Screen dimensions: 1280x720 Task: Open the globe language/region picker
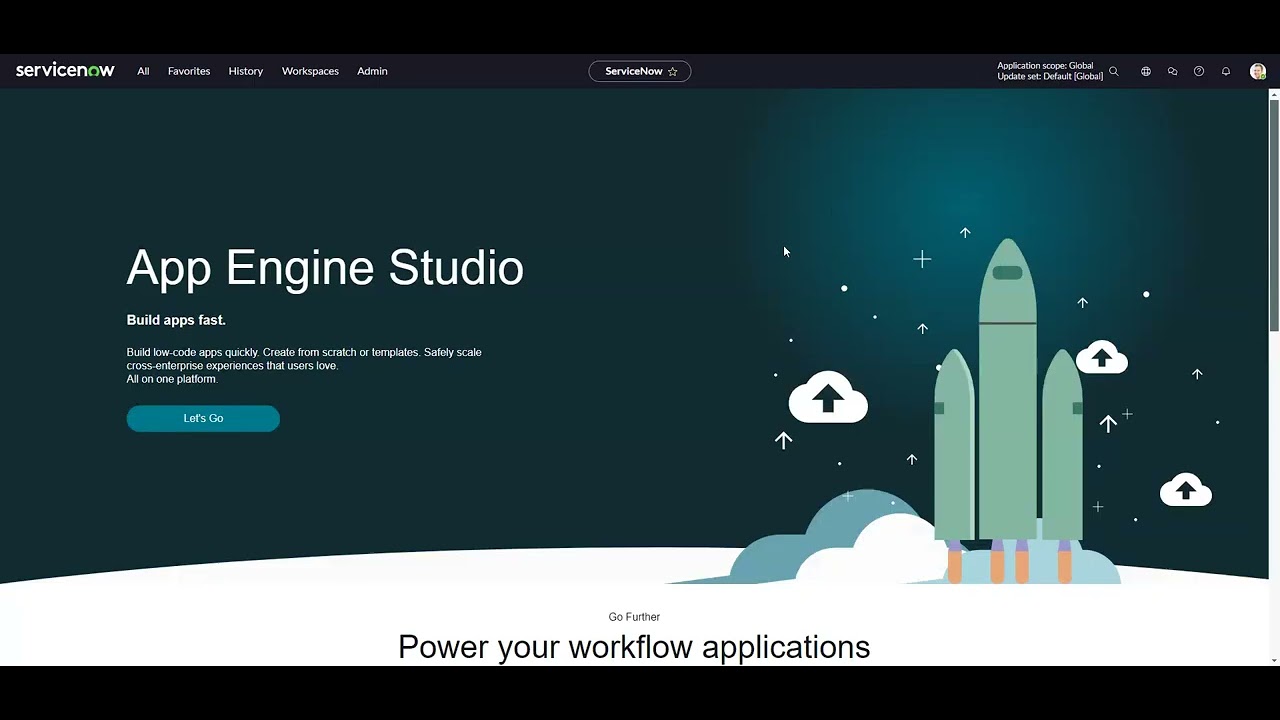tap(1145, 71)
